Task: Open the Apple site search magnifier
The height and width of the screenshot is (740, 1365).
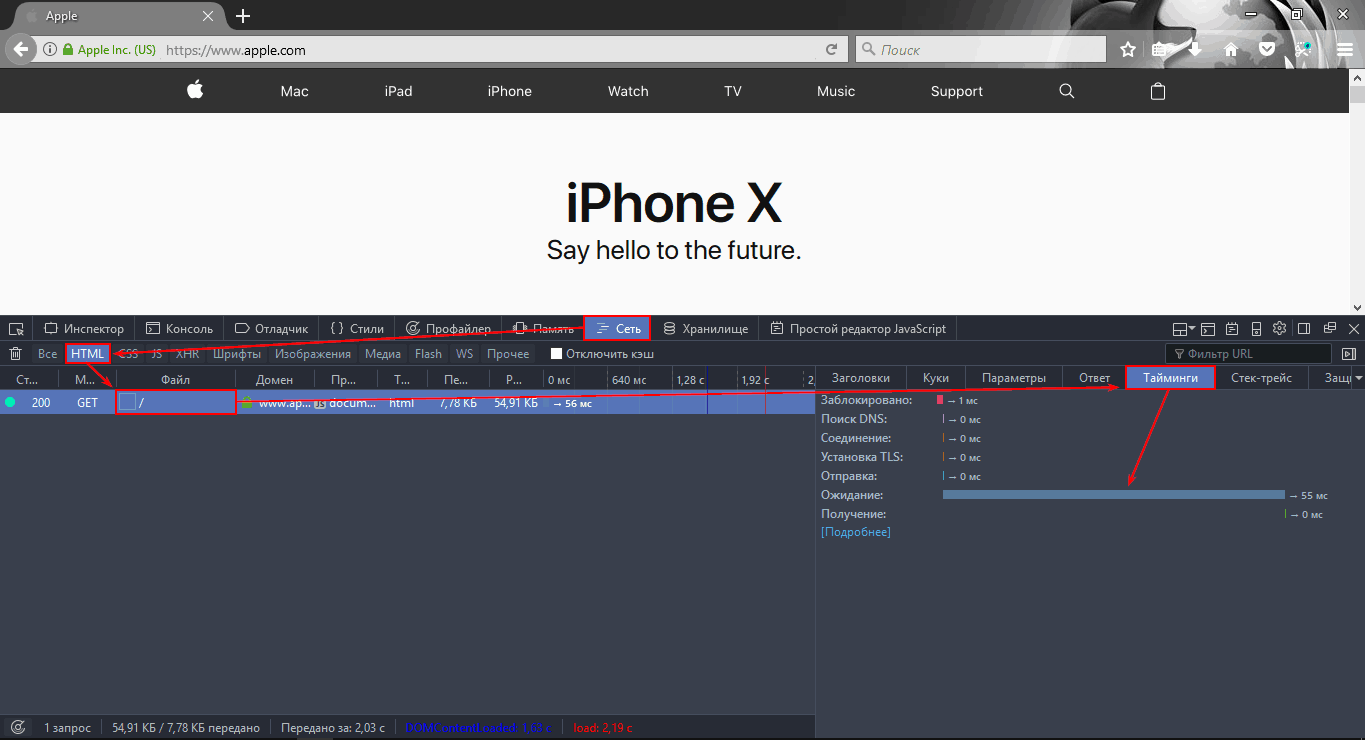Action: tap(1066, 91)
